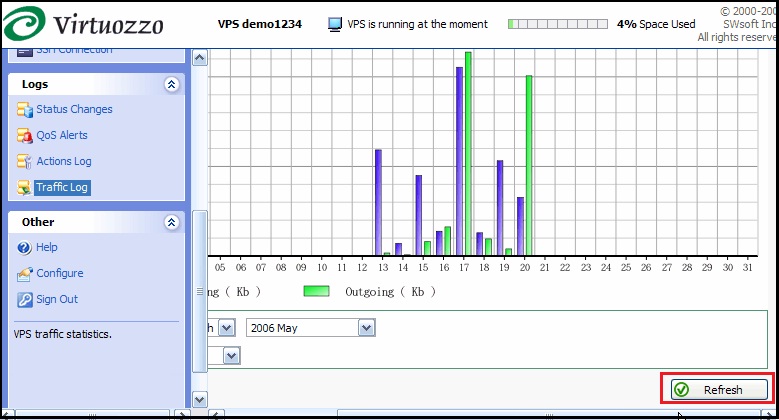This screenshot has width=779, height=420.
Task: Click the 'Outgoing ( Kb )' legend label
Action: click(x=390, y=292)
